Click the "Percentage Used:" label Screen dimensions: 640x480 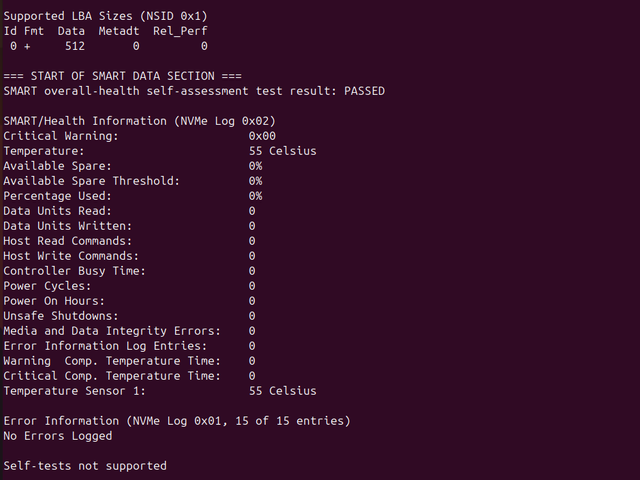58,196
